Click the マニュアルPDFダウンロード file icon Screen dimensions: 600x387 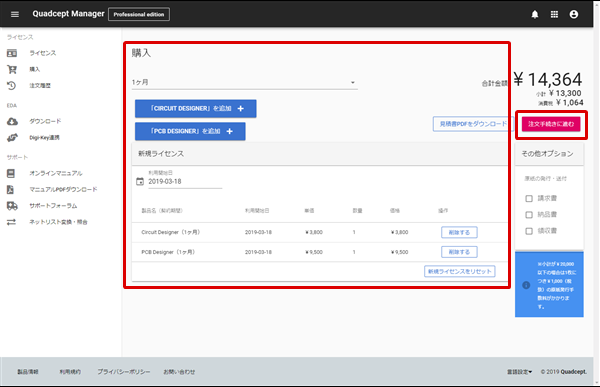click(x=10, y=189)
